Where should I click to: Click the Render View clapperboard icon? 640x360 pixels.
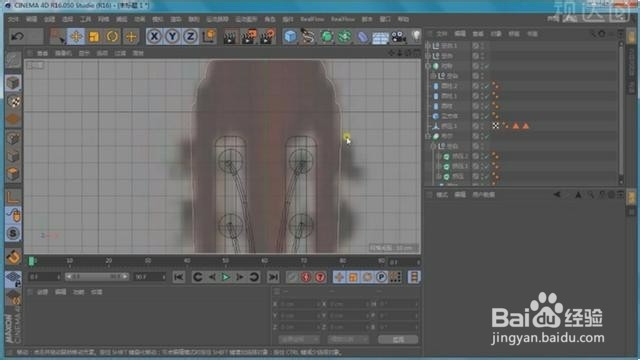point(231,37)
